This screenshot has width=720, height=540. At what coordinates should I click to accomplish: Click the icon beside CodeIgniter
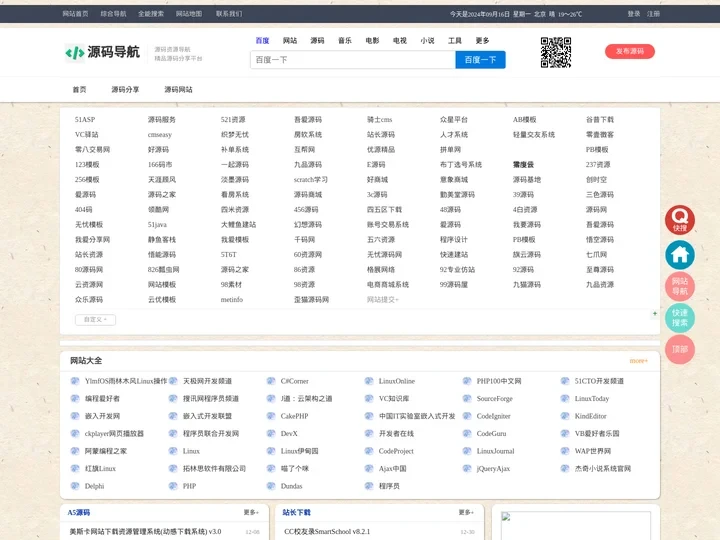tap(467, 416)
